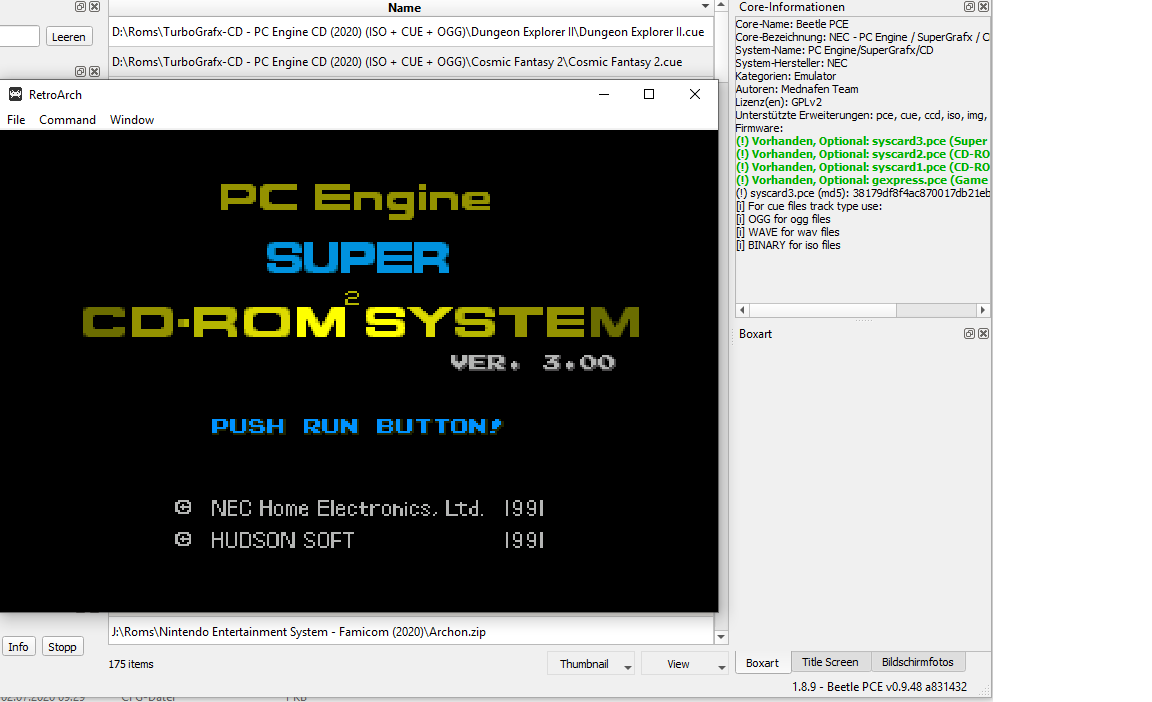Click the 175 items status text
This screenshot has width=1152, height=702.
(x=131, y=664)
